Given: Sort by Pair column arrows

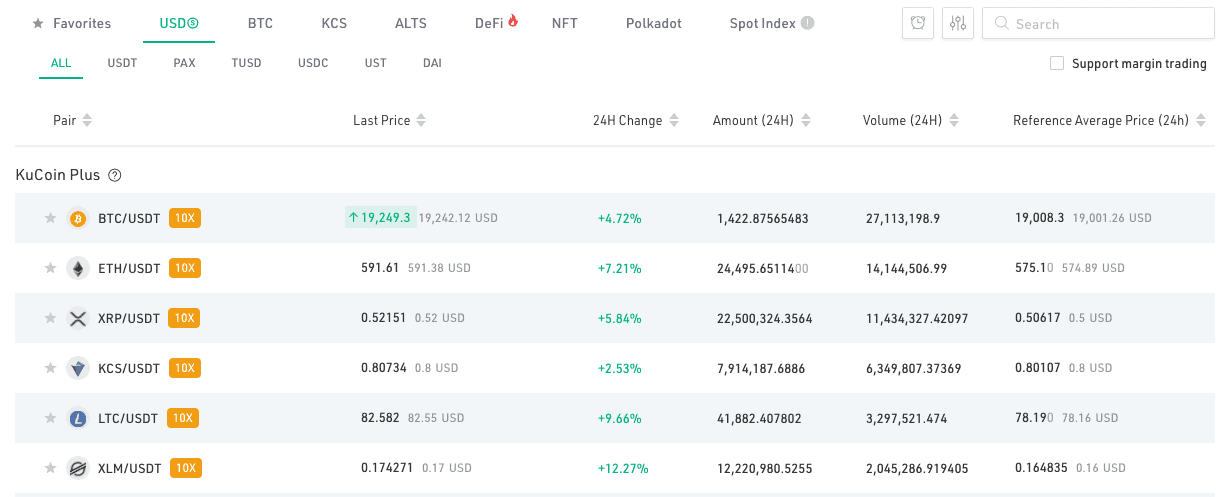Looking at the screenshot, I should [x=87, y=121].
